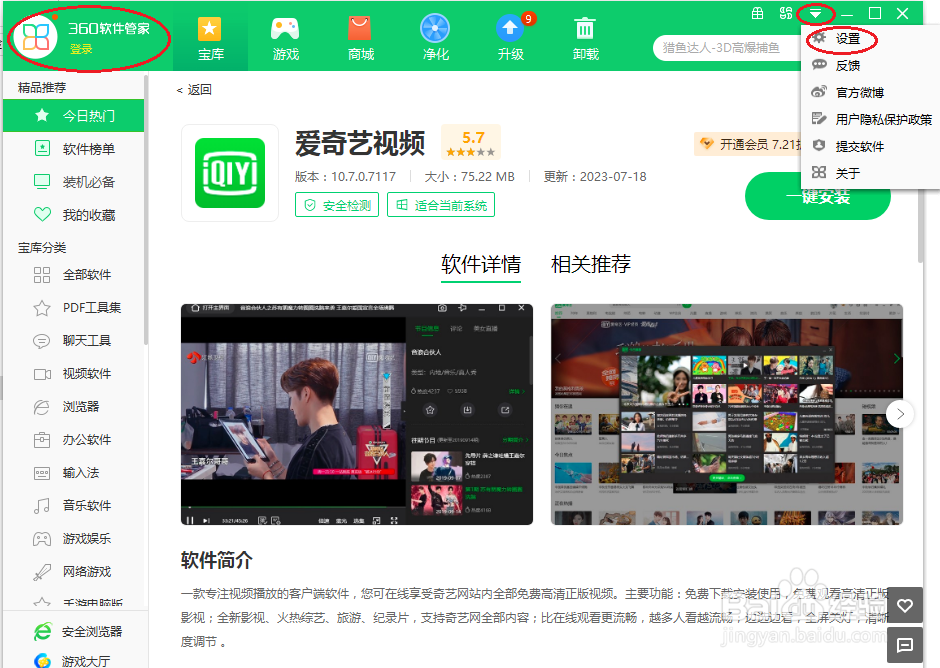940x668 pixels.
Task: Open 输入法 category
Action: [73, 473]
